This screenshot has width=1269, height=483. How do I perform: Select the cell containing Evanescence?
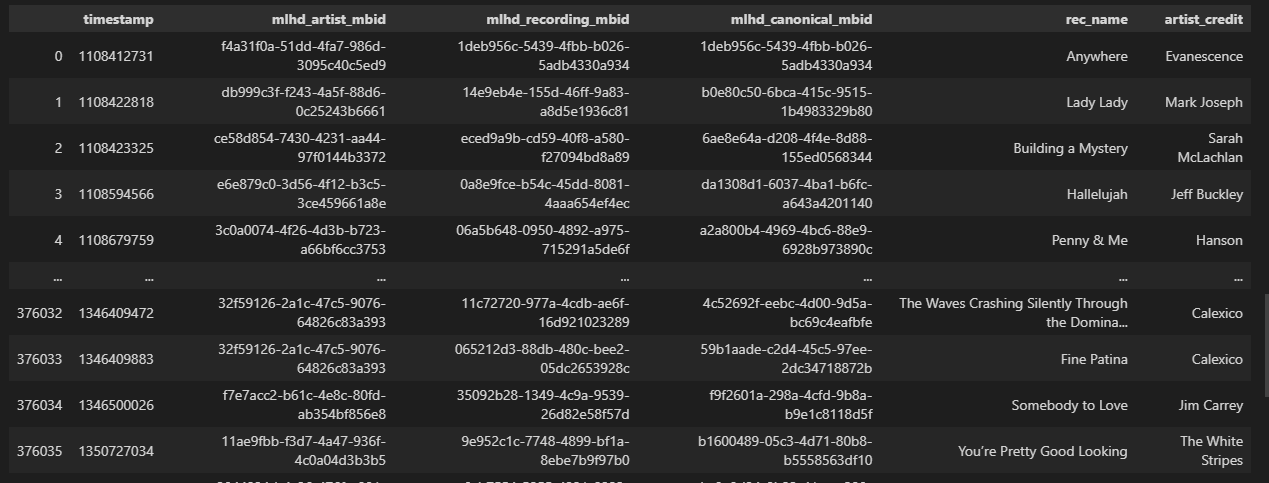[1204, 56]
